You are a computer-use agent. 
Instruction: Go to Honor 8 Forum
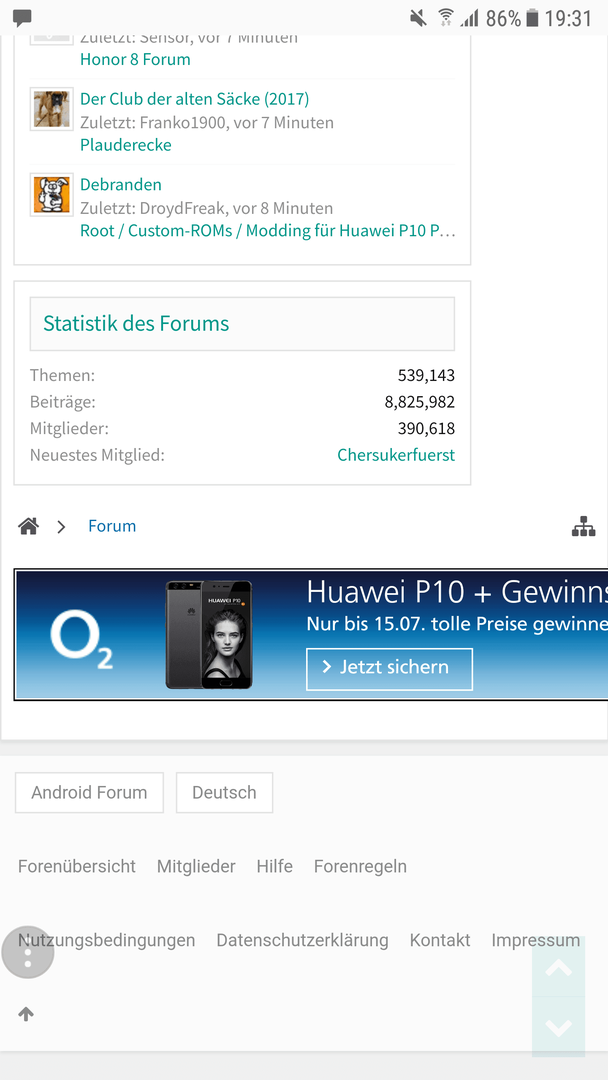point(135,59)
